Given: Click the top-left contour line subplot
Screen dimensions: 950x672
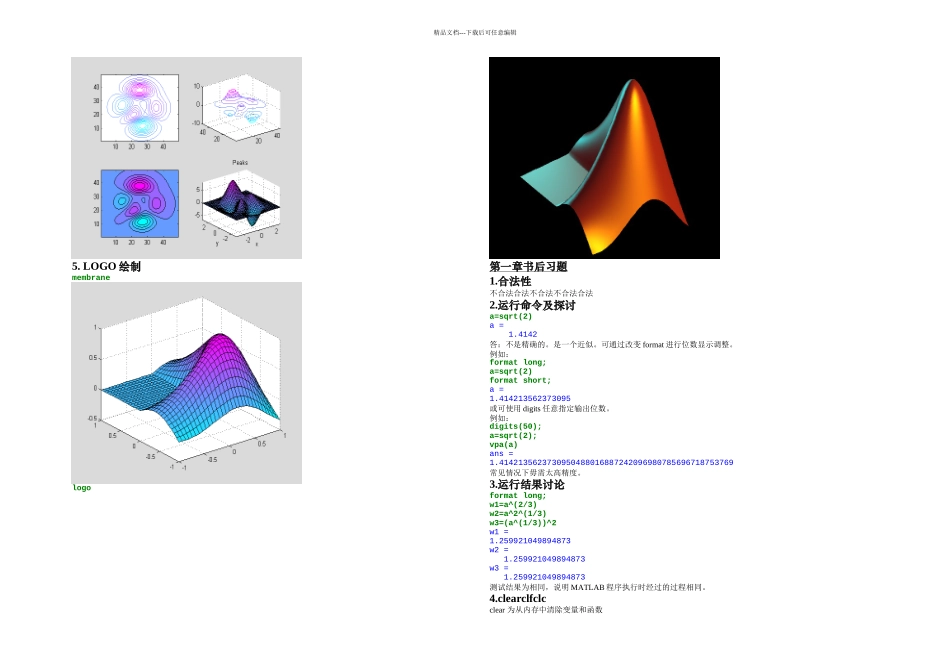Looking at the screenshot, I should coord(140,108).
